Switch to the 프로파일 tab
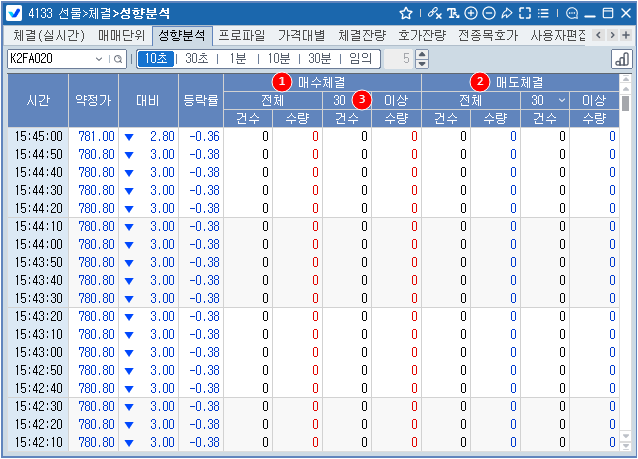 point(242,35)
